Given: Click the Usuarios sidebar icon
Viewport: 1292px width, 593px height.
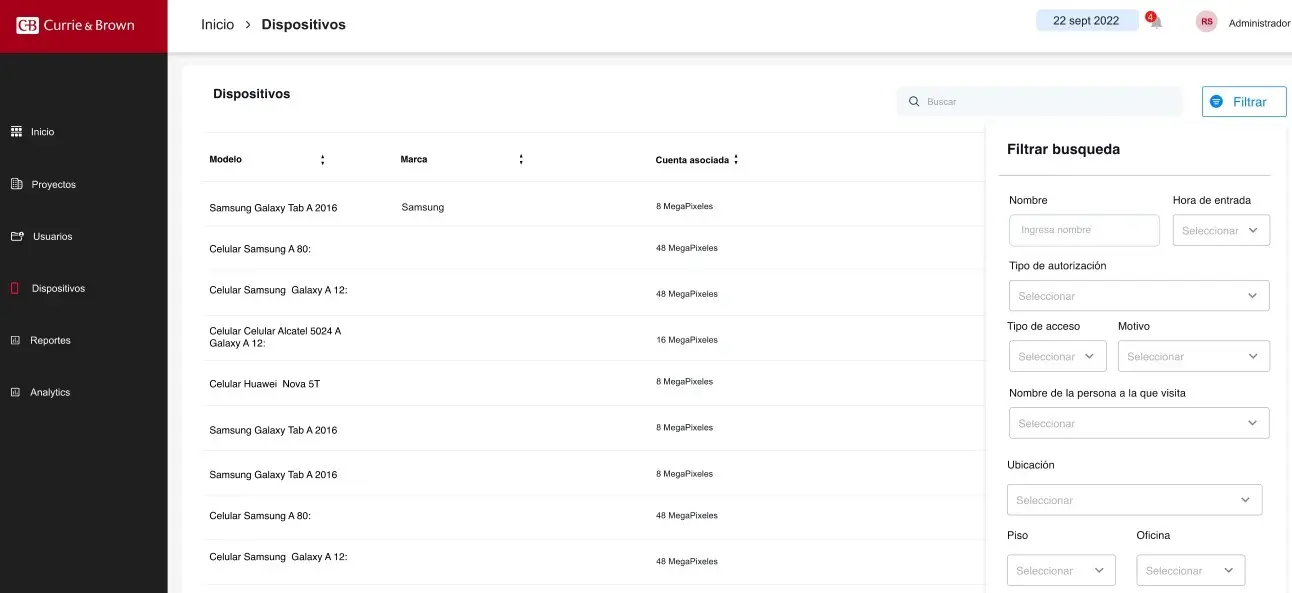Looking at the screenshot, I should coord(16,237).
